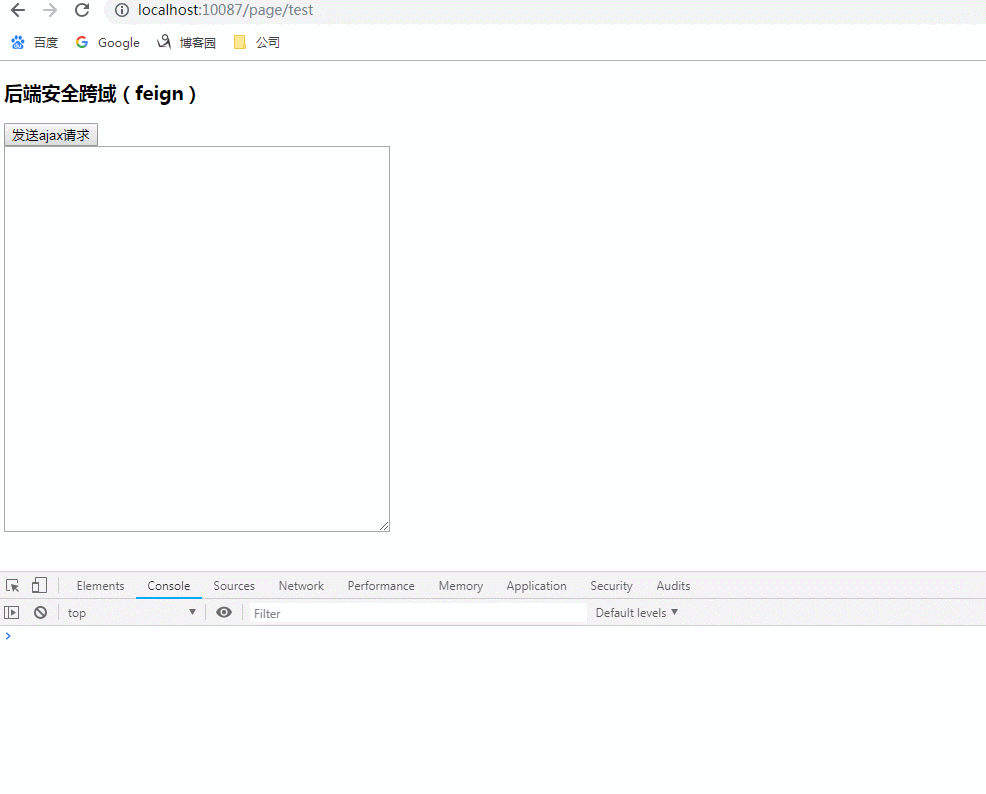
Task: Expand the Default levels dropdown
Action: coord(636,612)
